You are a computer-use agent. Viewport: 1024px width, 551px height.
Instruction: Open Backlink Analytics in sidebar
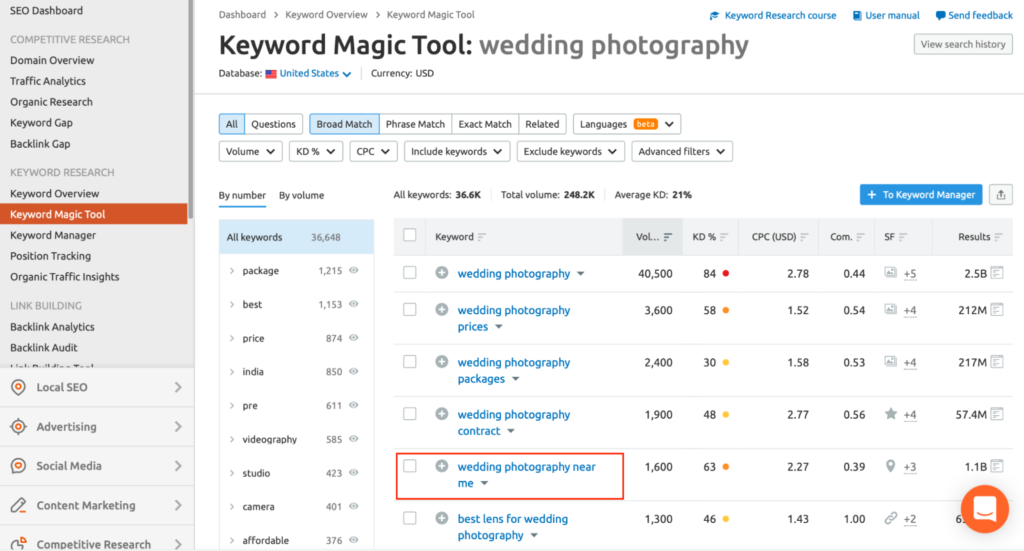click(x=52, y=326)
